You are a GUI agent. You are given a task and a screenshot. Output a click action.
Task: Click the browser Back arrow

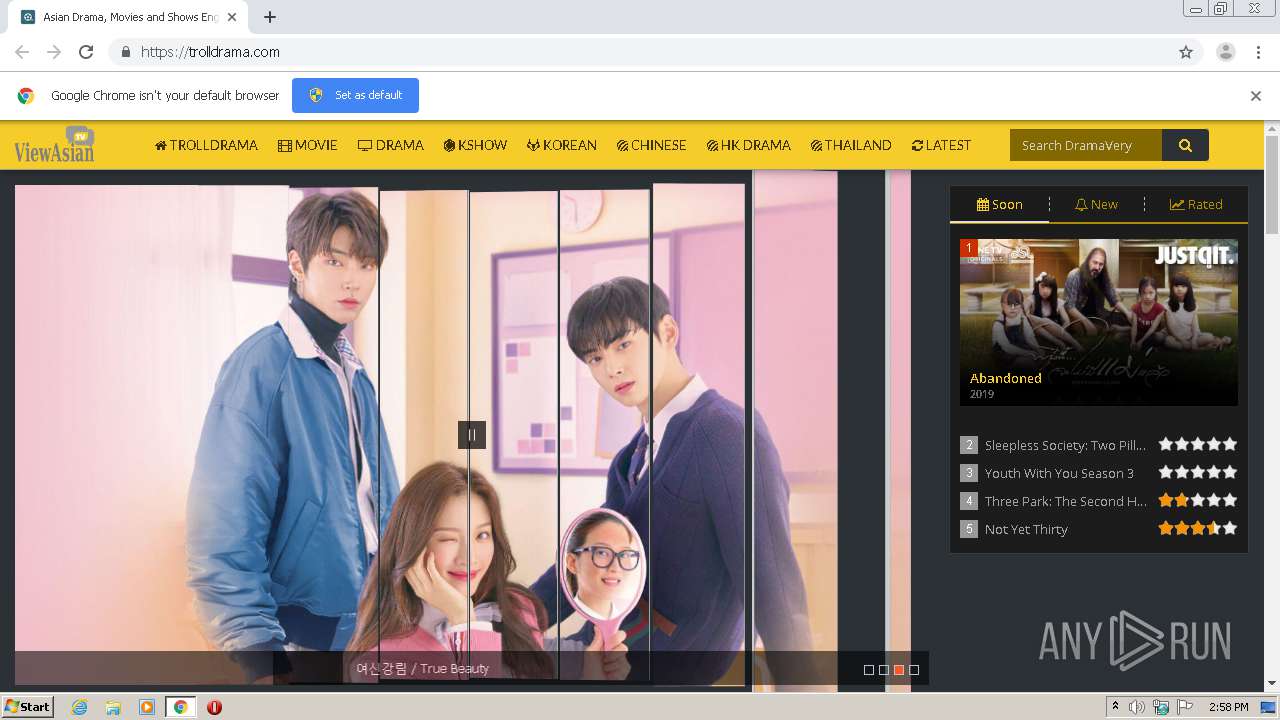(22, 52)
